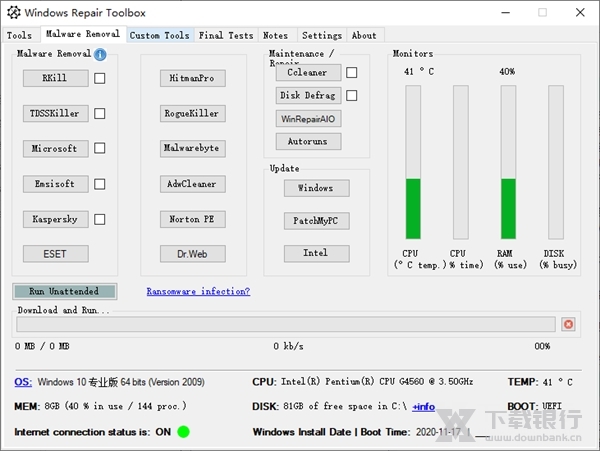Launch RKill
Viewport: 600px width, 451px height.
click(56, 78)
